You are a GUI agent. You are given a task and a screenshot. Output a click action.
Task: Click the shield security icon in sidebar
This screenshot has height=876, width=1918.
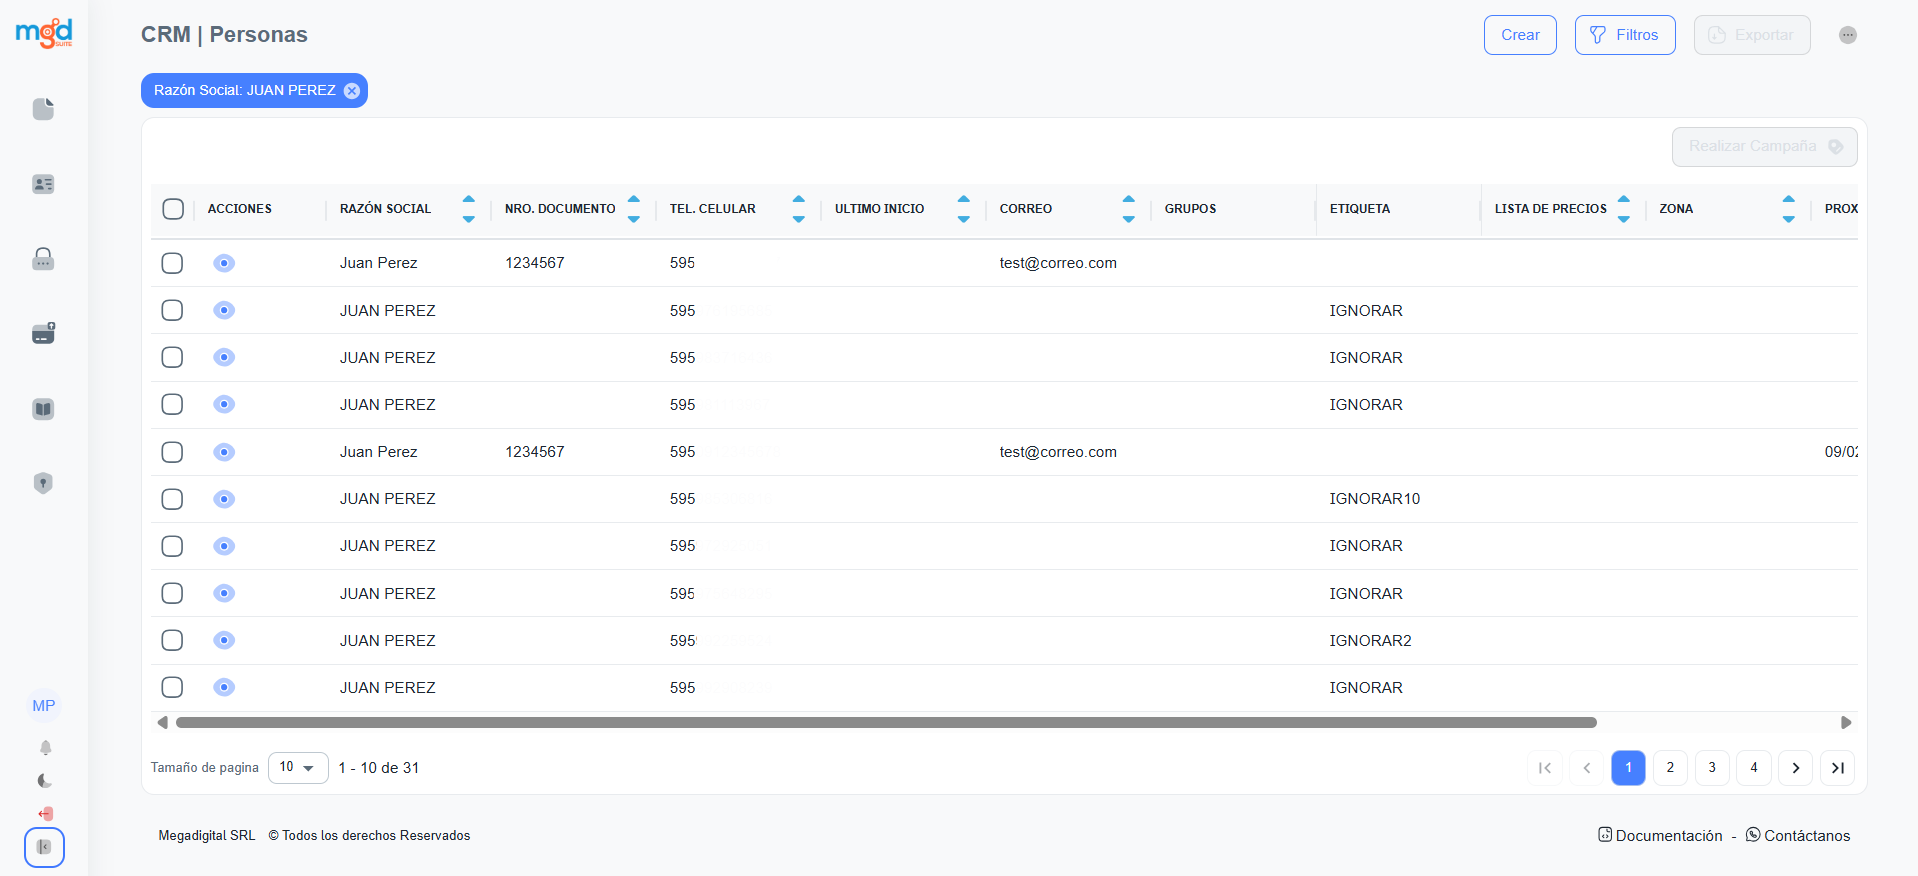pos(43,483)
